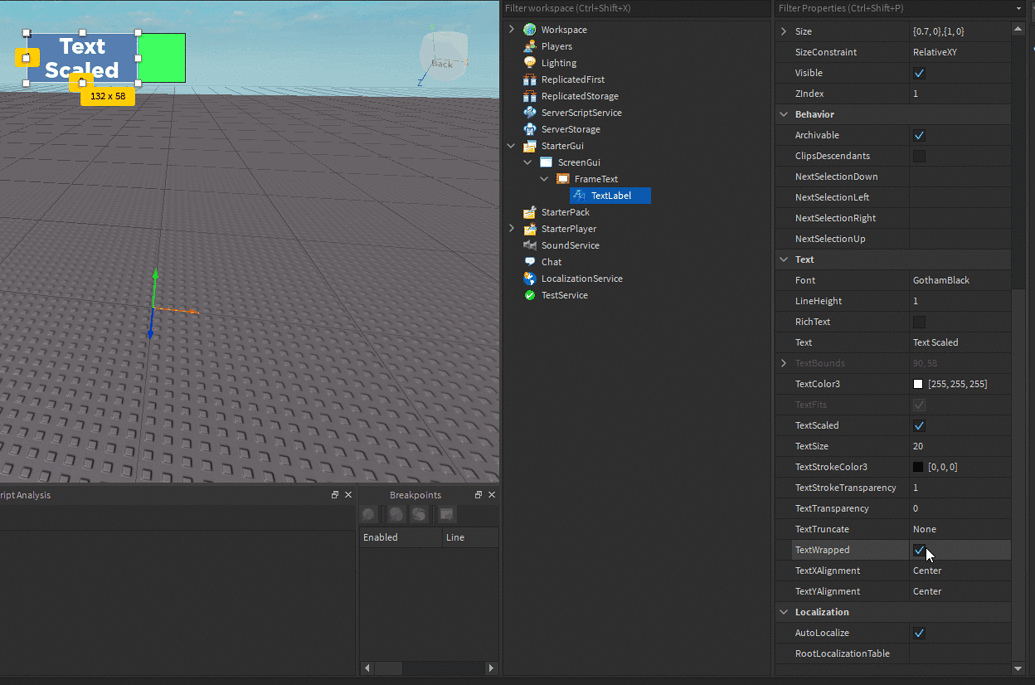The width and height of the screenshot is (1035, 685).
Task: Click the single breakpoint icon in Breakpoints toolbar
Action: pyautogui.click(x=369, y=514)
